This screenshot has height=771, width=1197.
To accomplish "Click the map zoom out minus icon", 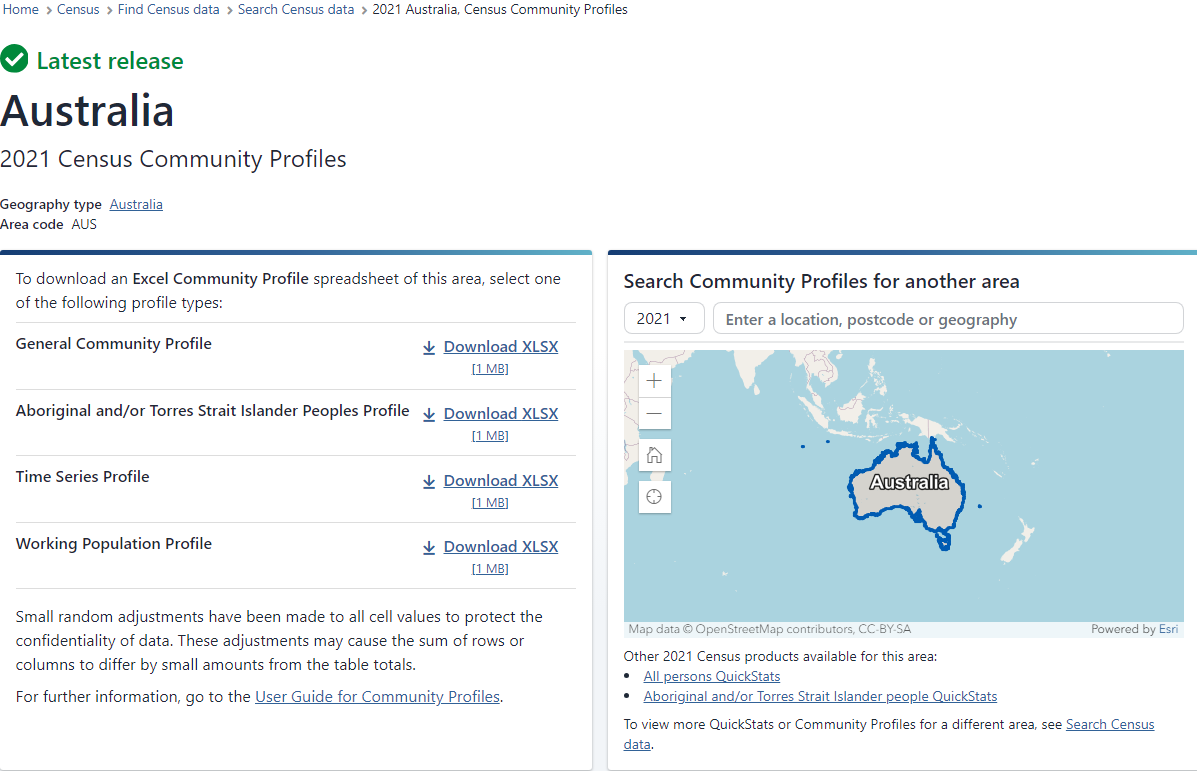I will (x=654, y=413).
